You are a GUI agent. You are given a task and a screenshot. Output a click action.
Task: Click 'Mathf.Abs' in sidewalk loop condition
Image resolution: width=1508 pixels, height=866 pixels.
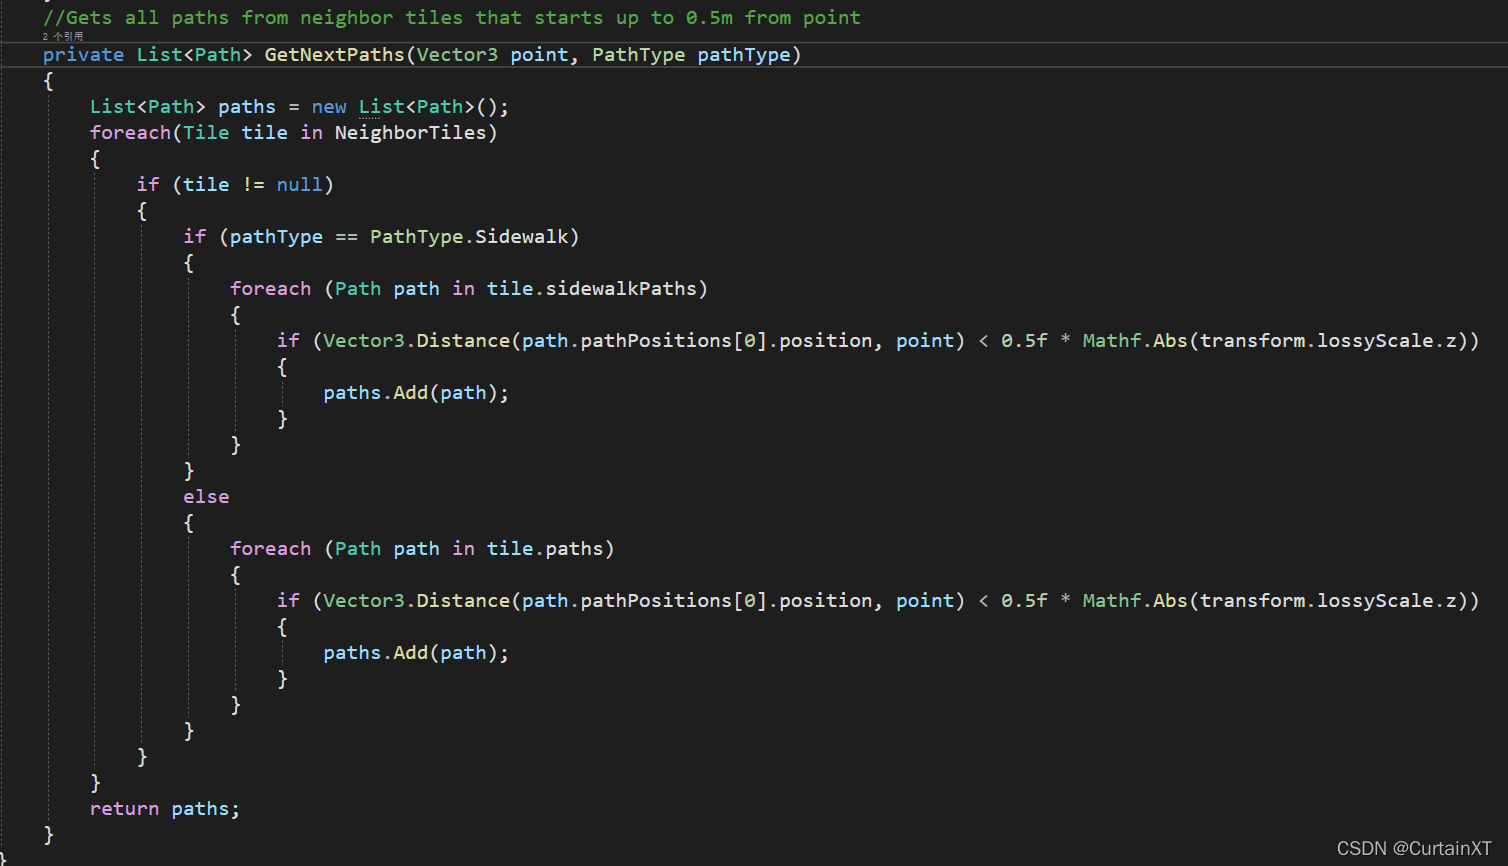(x=1135, y=340)
